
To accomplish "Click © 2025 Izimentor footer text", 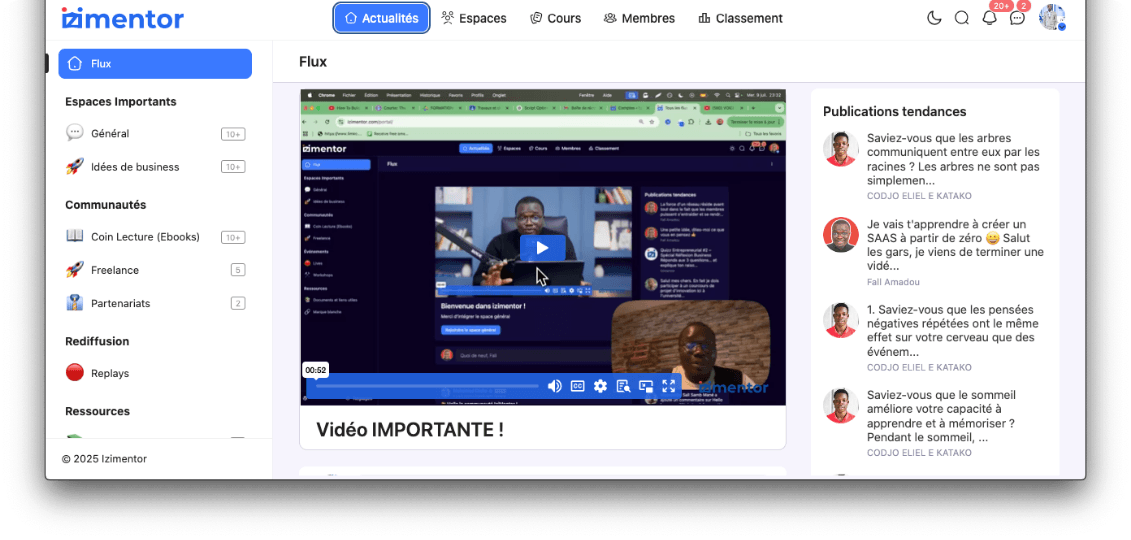I will pyautogui.click(x=104, y=459).
